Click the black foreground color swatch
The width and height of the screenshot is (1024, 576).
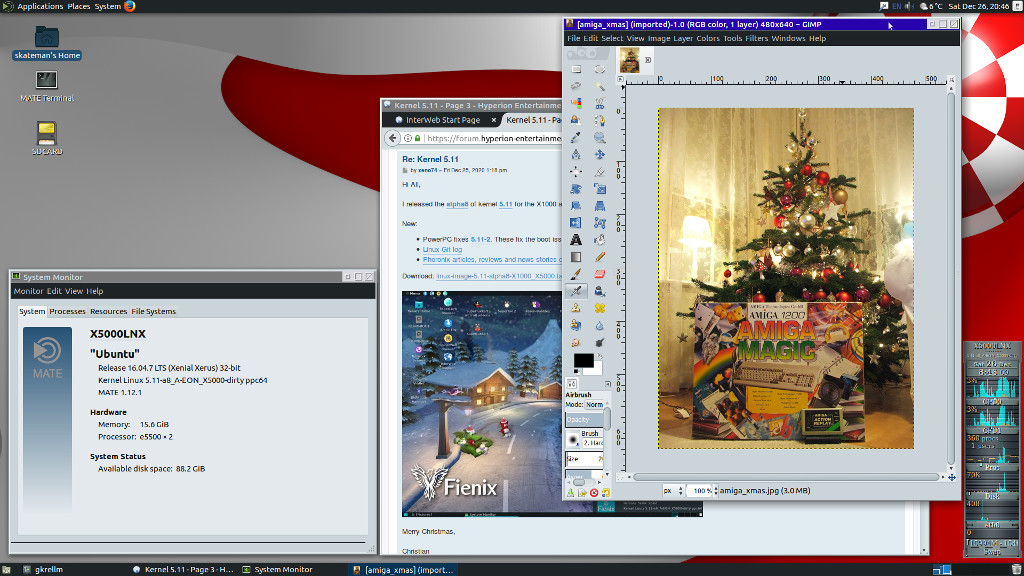click(x=583, y=360)
